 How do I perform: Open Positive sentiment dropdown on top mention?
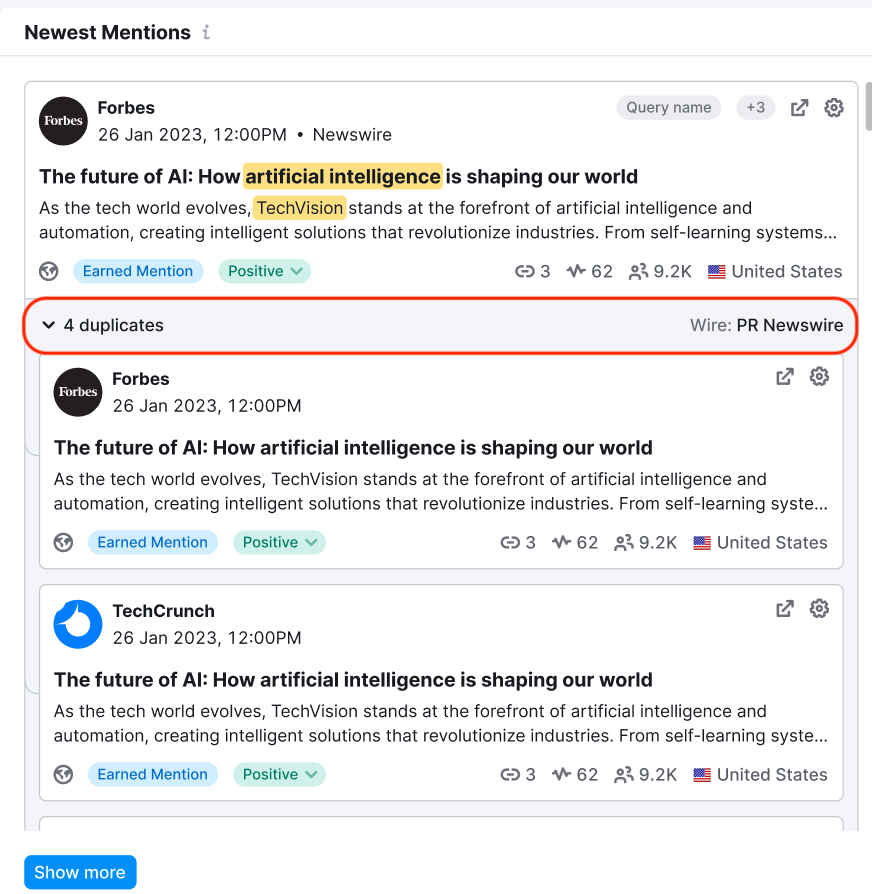pyautogui.click(x=265, y=271)
